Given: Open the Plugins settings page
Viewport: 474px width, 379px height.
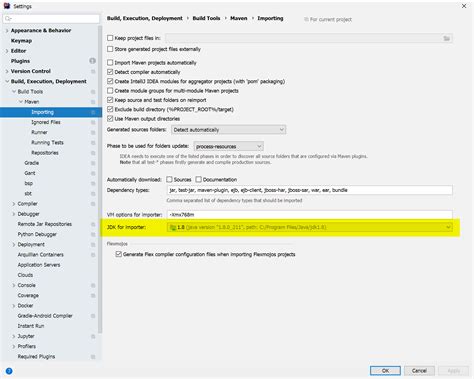Looking at the screenshot, I should pos(20,61).
